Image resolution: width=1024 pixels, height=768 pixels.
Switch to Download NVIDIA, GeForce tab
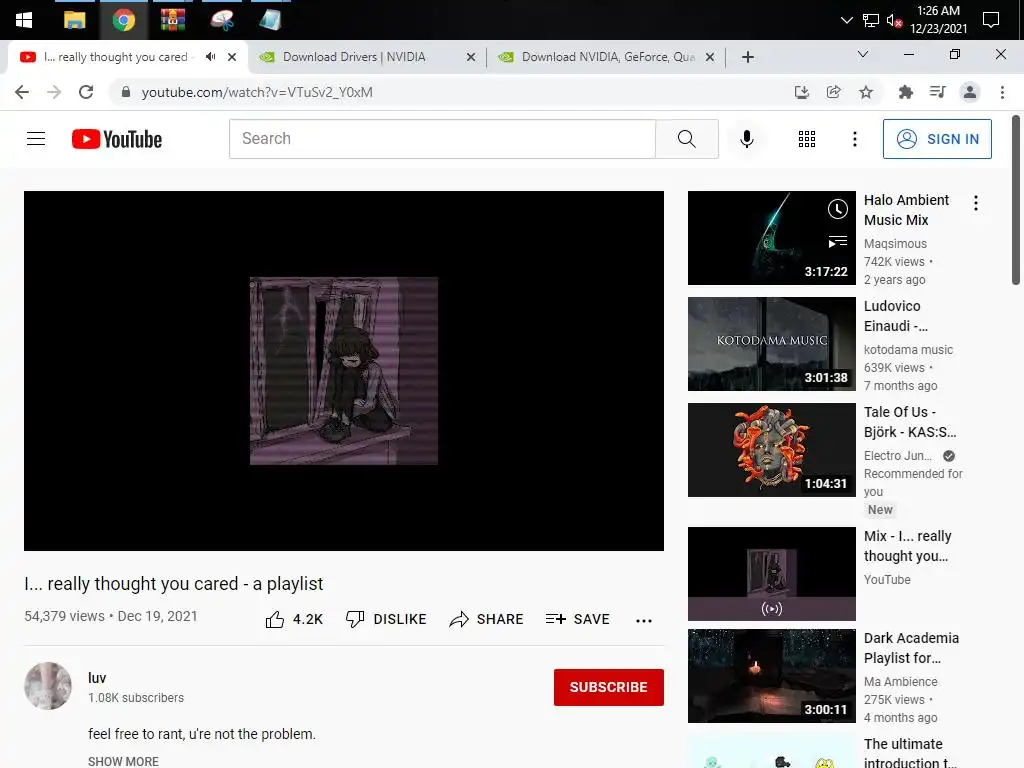coord(607,57)
